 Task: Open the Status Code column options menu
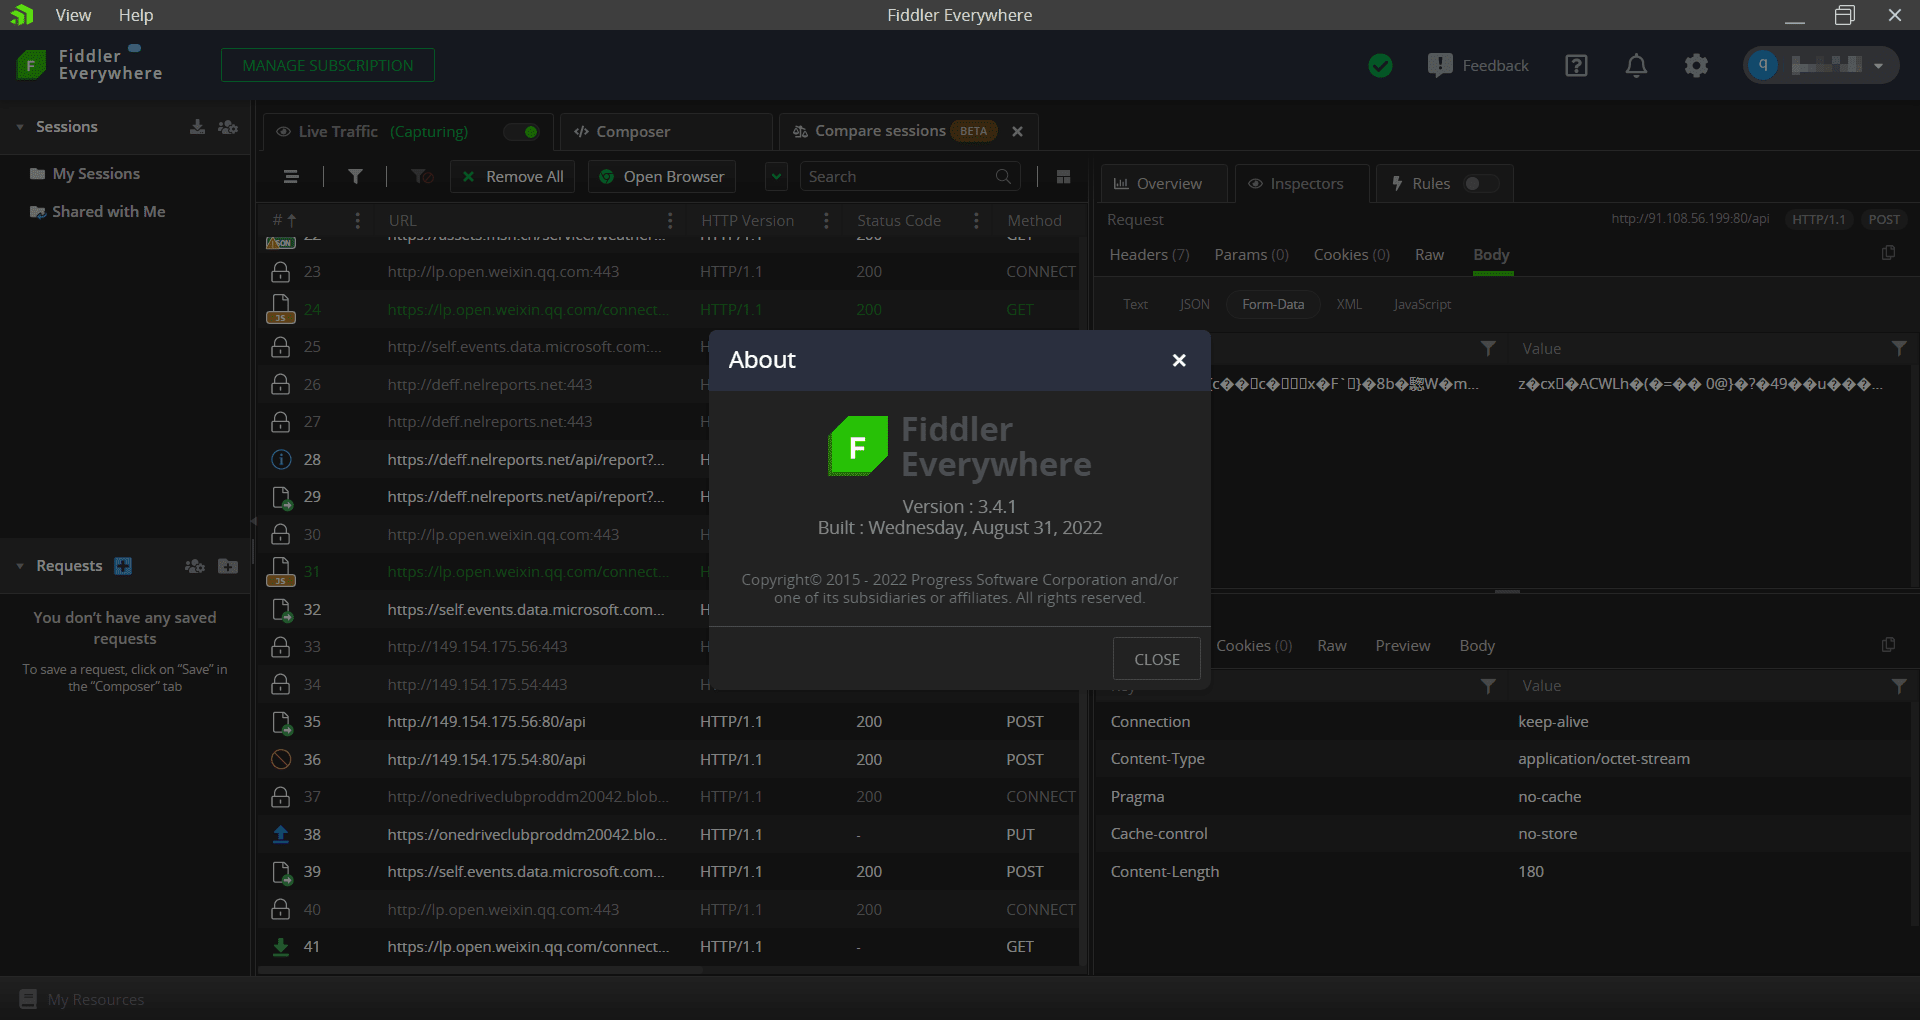point(976,221)
